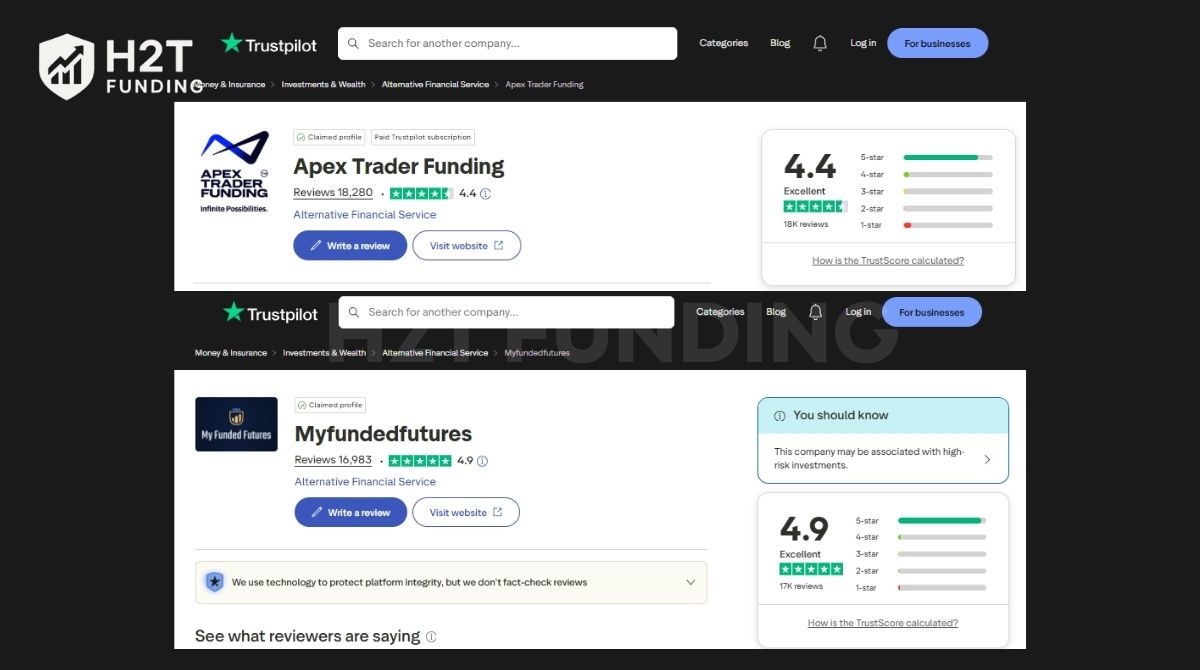Open the Blog section
This screenshot has width=1200, height=670.
780,43
